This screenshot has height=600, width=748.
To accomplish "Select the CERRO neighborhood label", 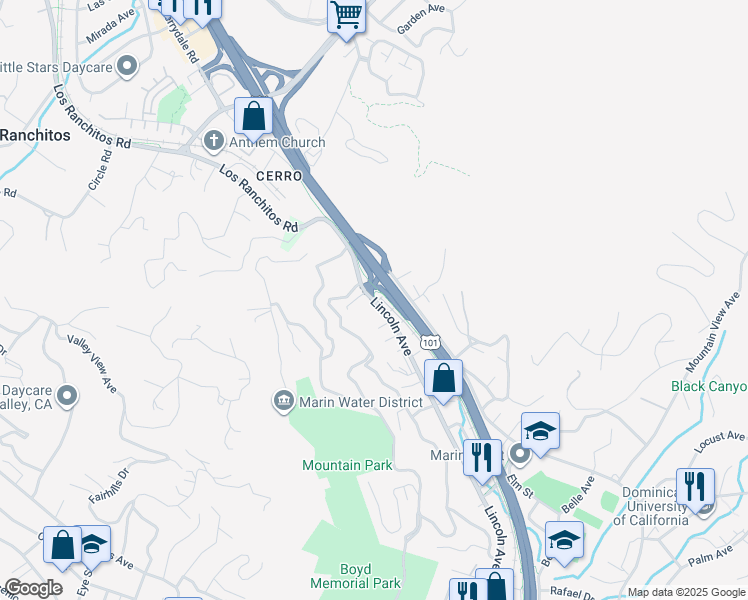I will (x=279, y=176).
